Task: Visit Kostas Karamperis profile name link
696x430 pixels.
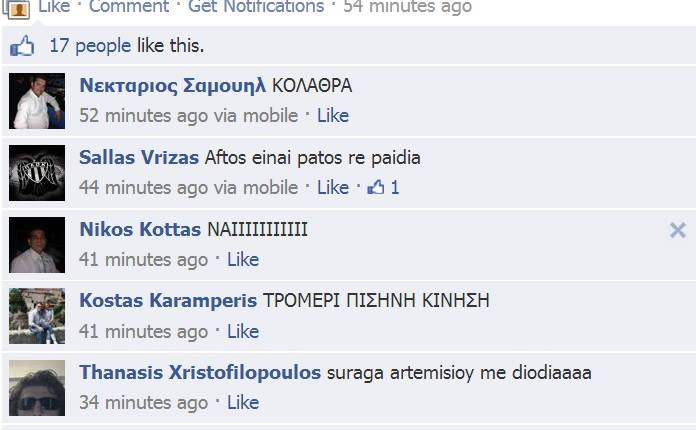Action: point(168,300)
